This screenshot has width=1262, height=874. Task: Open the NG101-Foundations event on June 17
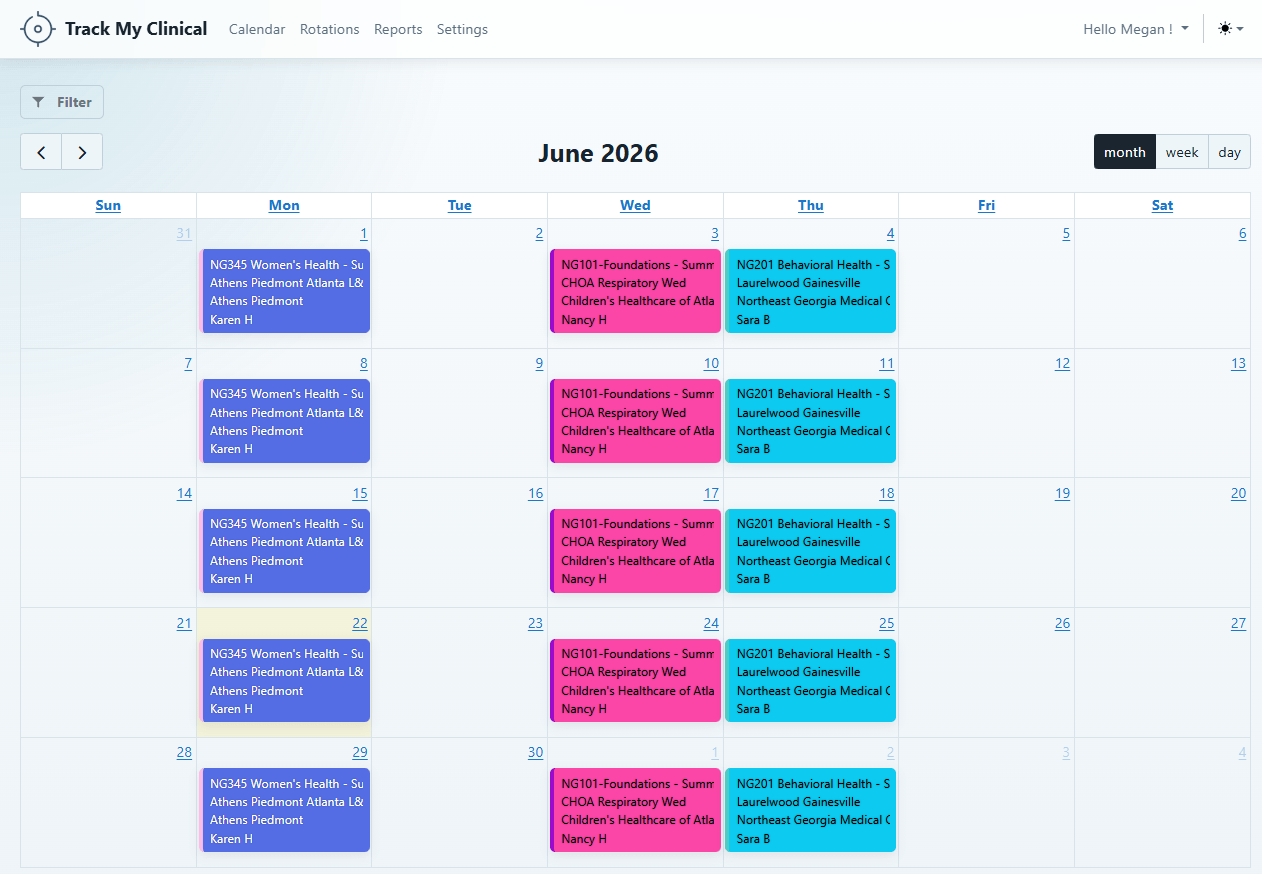click(635, 551)
